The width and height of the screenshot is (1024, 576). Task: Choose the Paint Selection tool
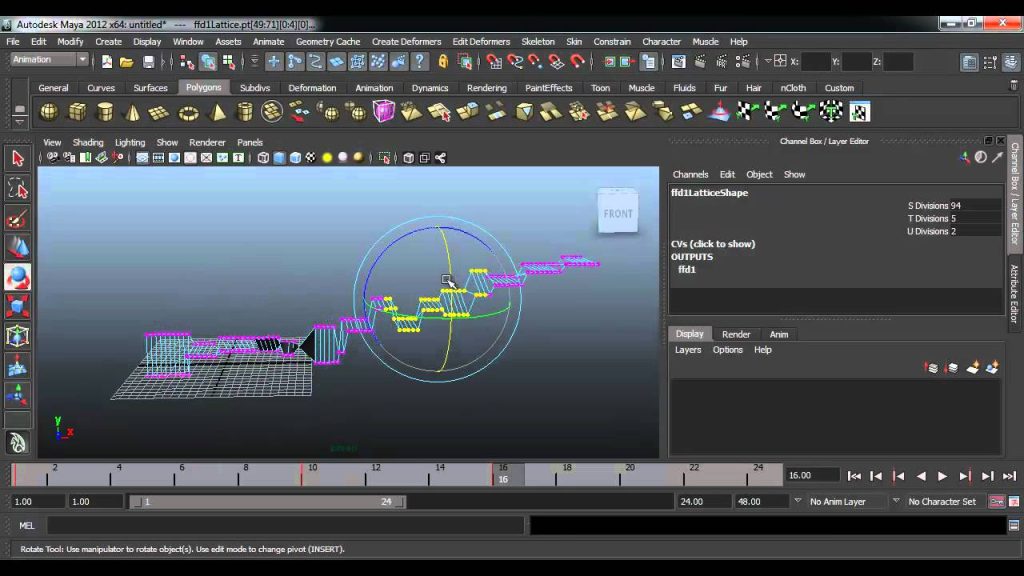pyautogui.click(x=18, y=219)
